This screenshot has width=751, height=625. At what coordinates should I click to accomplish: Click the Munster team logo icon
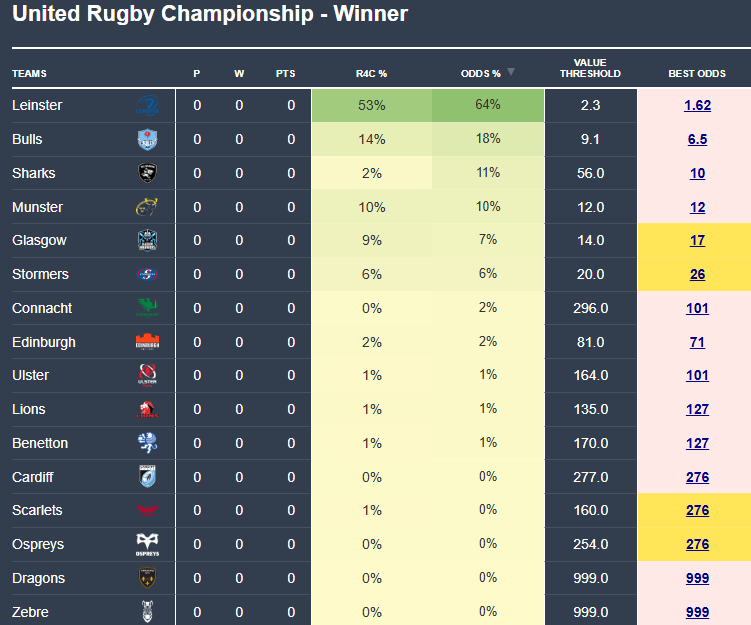(x=148, y=207)
